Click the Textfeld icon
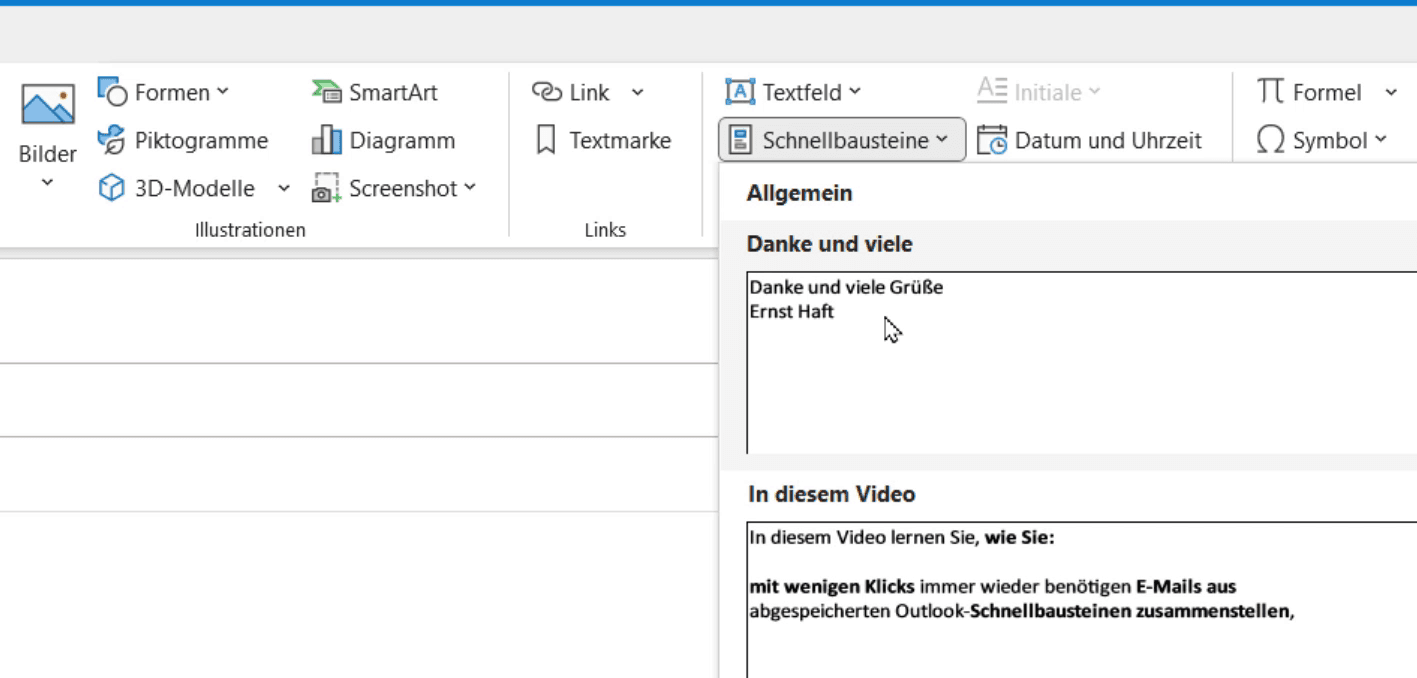 point(739,92)
